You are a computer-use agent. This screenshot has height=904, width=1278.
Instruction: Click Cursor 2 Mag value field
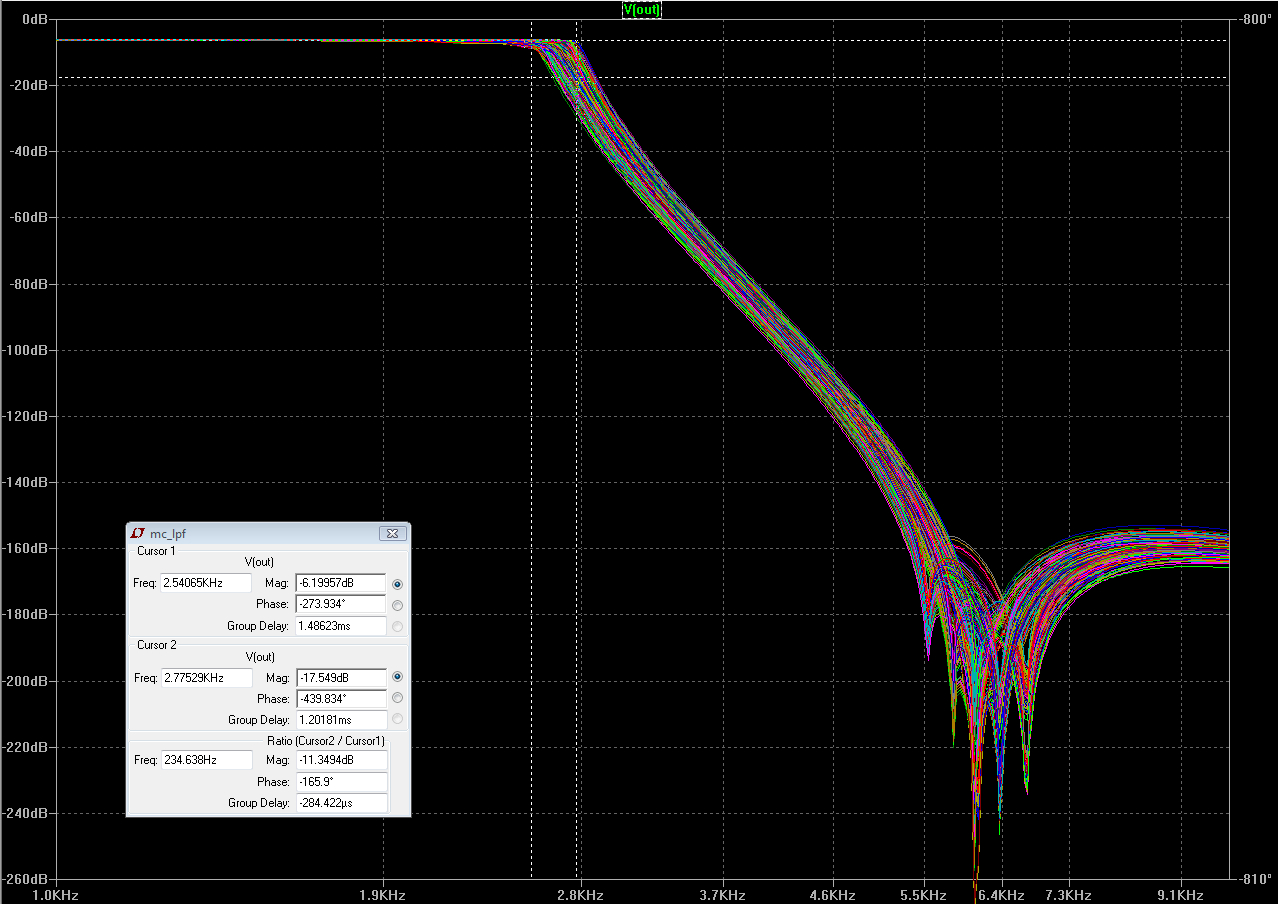click(x=341, y=678)
